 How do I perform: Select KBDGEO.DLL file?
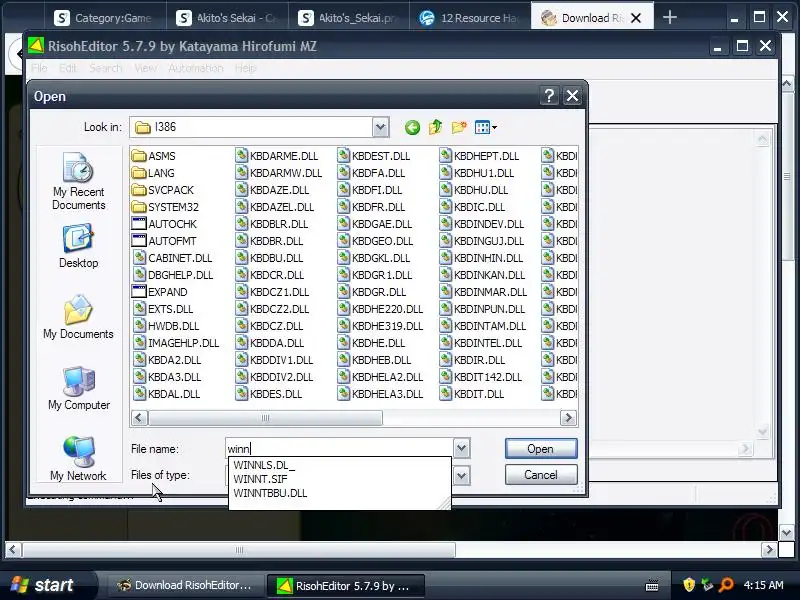pyautogui.click(x=375, y=241)
